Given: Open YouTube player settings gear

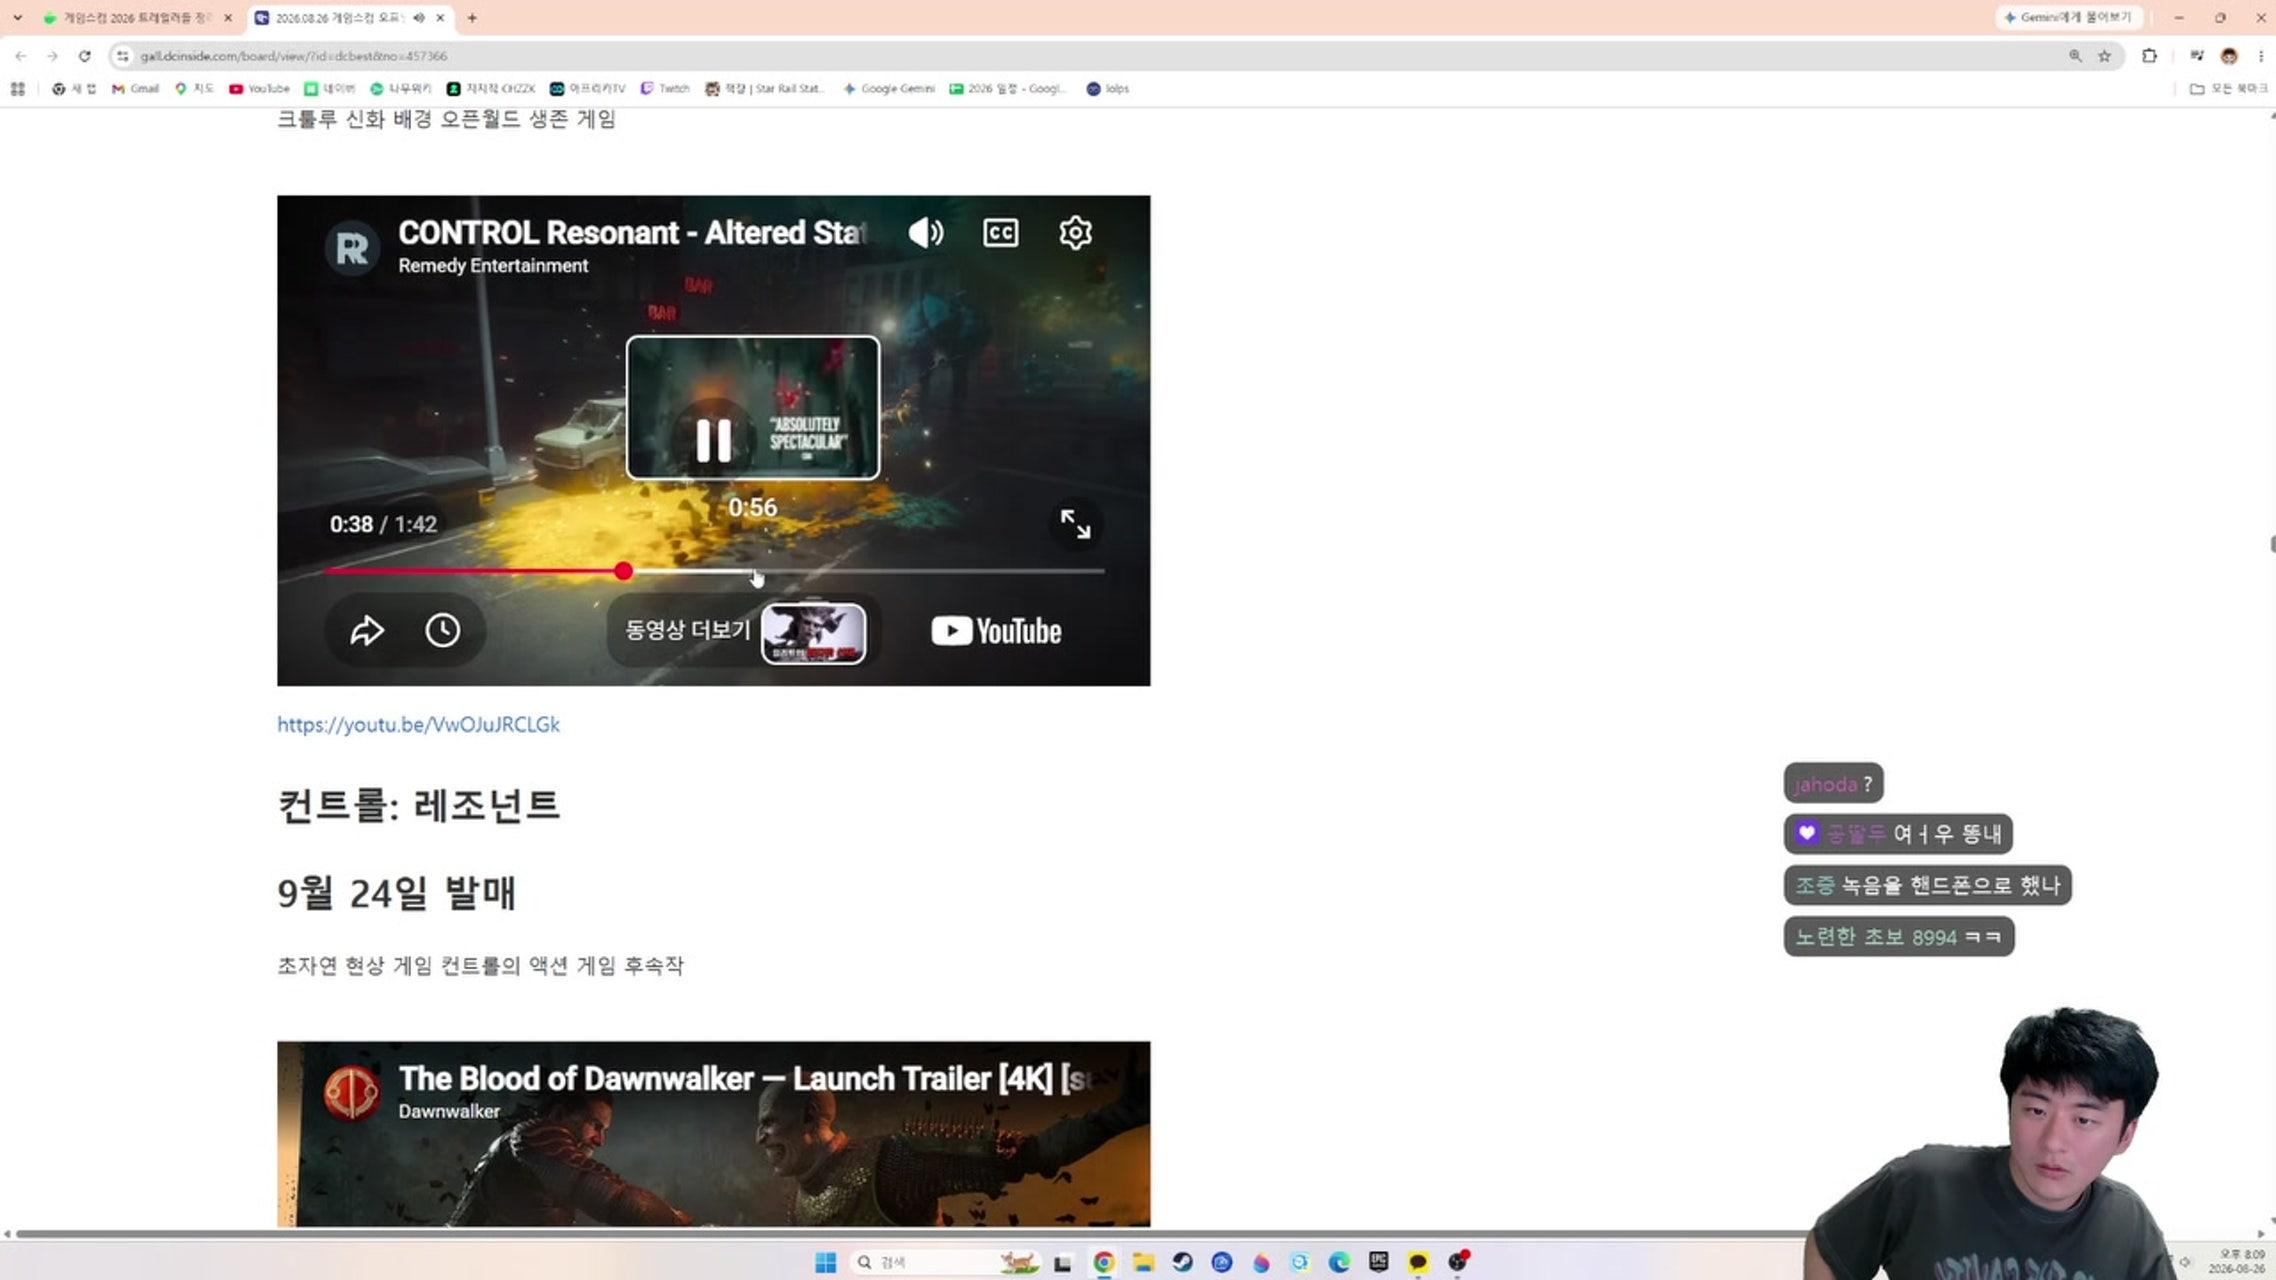Looking at the screenshot, I should click(1075, 233).
